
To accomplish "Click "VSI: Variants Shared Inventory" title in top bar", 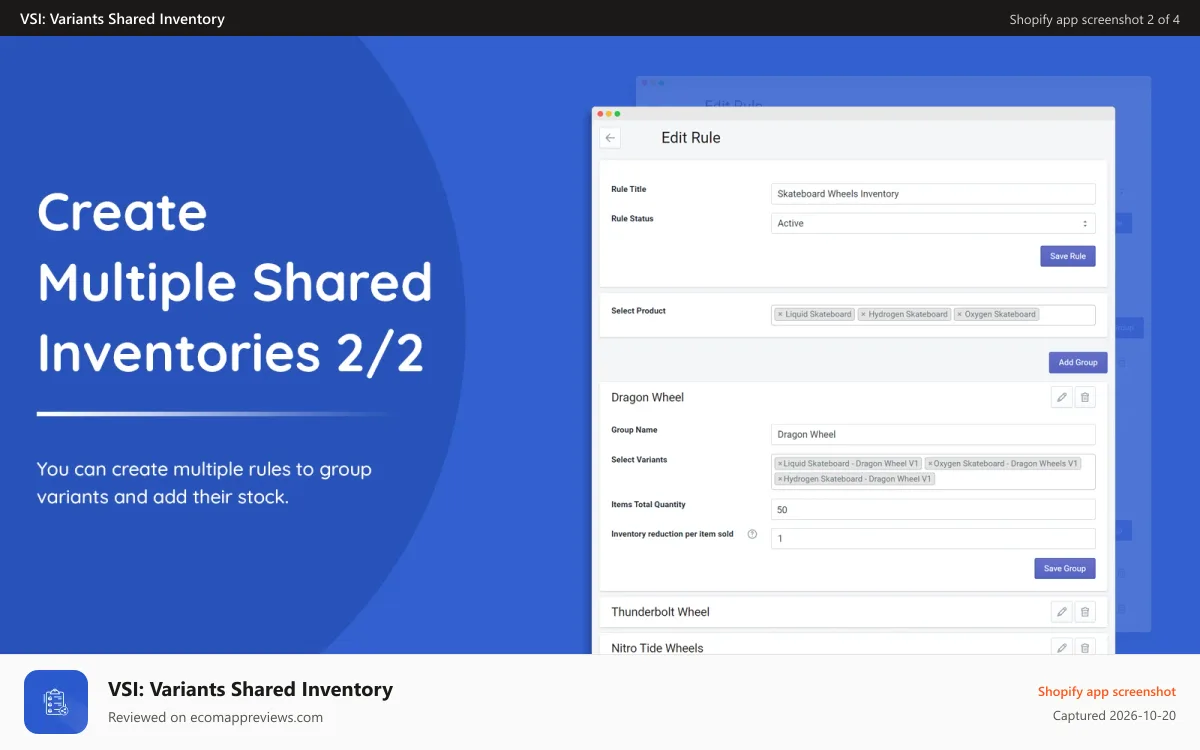I will (122, 19).
